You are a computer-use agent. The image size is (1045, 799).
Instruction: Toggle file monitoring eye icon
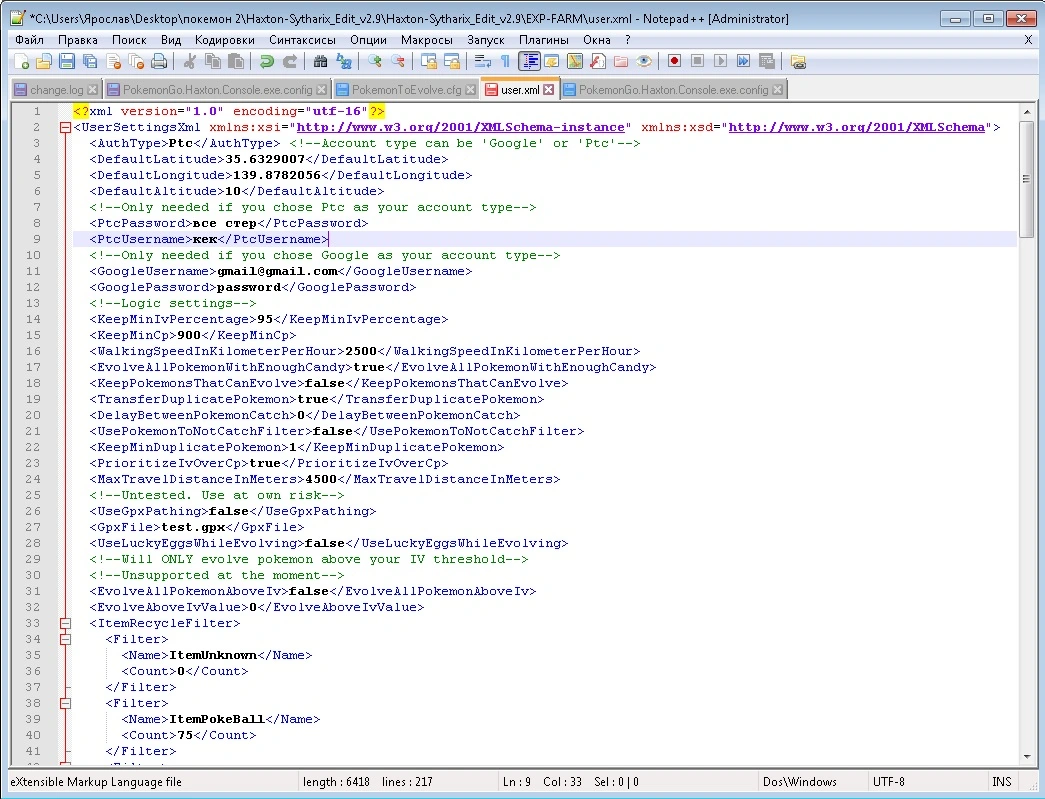pyautogui.click(x=644, y=62)
